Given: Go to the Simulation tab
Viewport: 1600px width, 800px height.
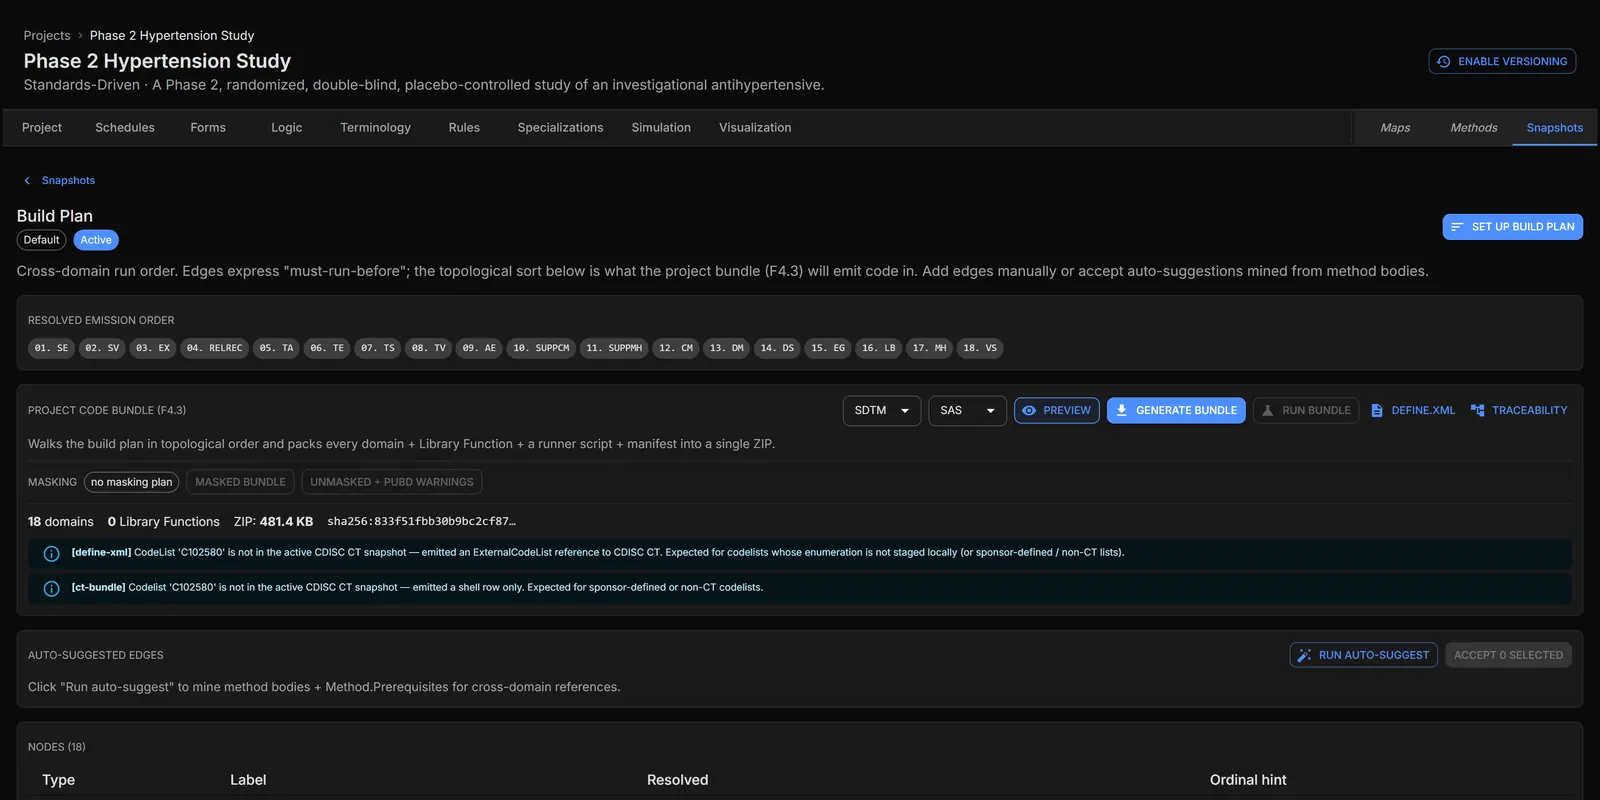Looking at the screenshot, I should 661,128.
